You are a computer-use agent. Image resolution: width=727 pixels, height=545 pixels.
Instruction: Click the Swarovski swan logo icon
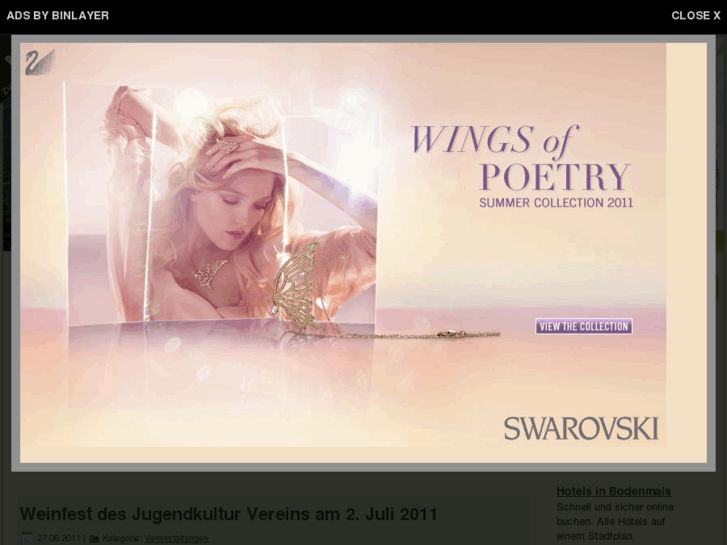pyautogui.click(x=39, y=62)
